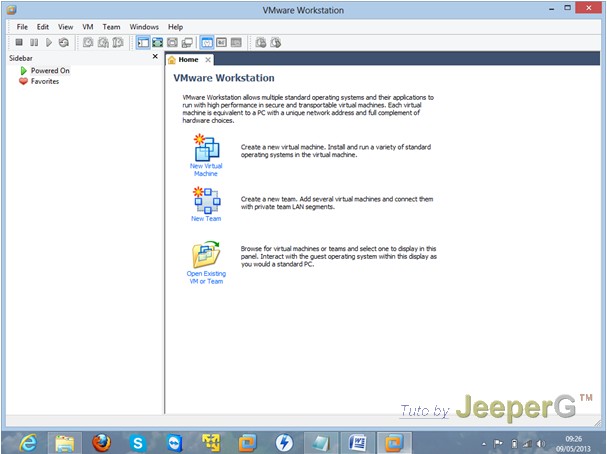Image resolution: width=607 pixels, height=454 pixels.
Task: Open the View menu
Action: [65, 27]
